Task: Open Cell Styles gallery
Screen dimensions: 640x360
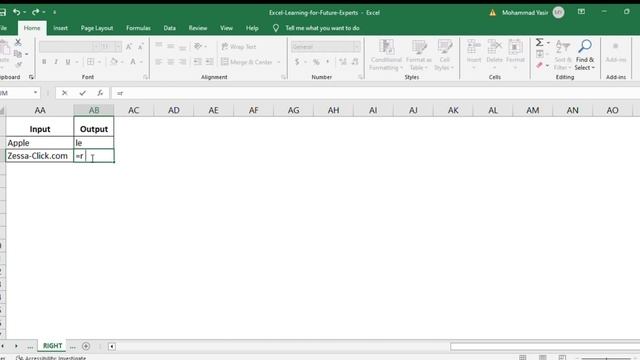Action: (x=444, y=55)
